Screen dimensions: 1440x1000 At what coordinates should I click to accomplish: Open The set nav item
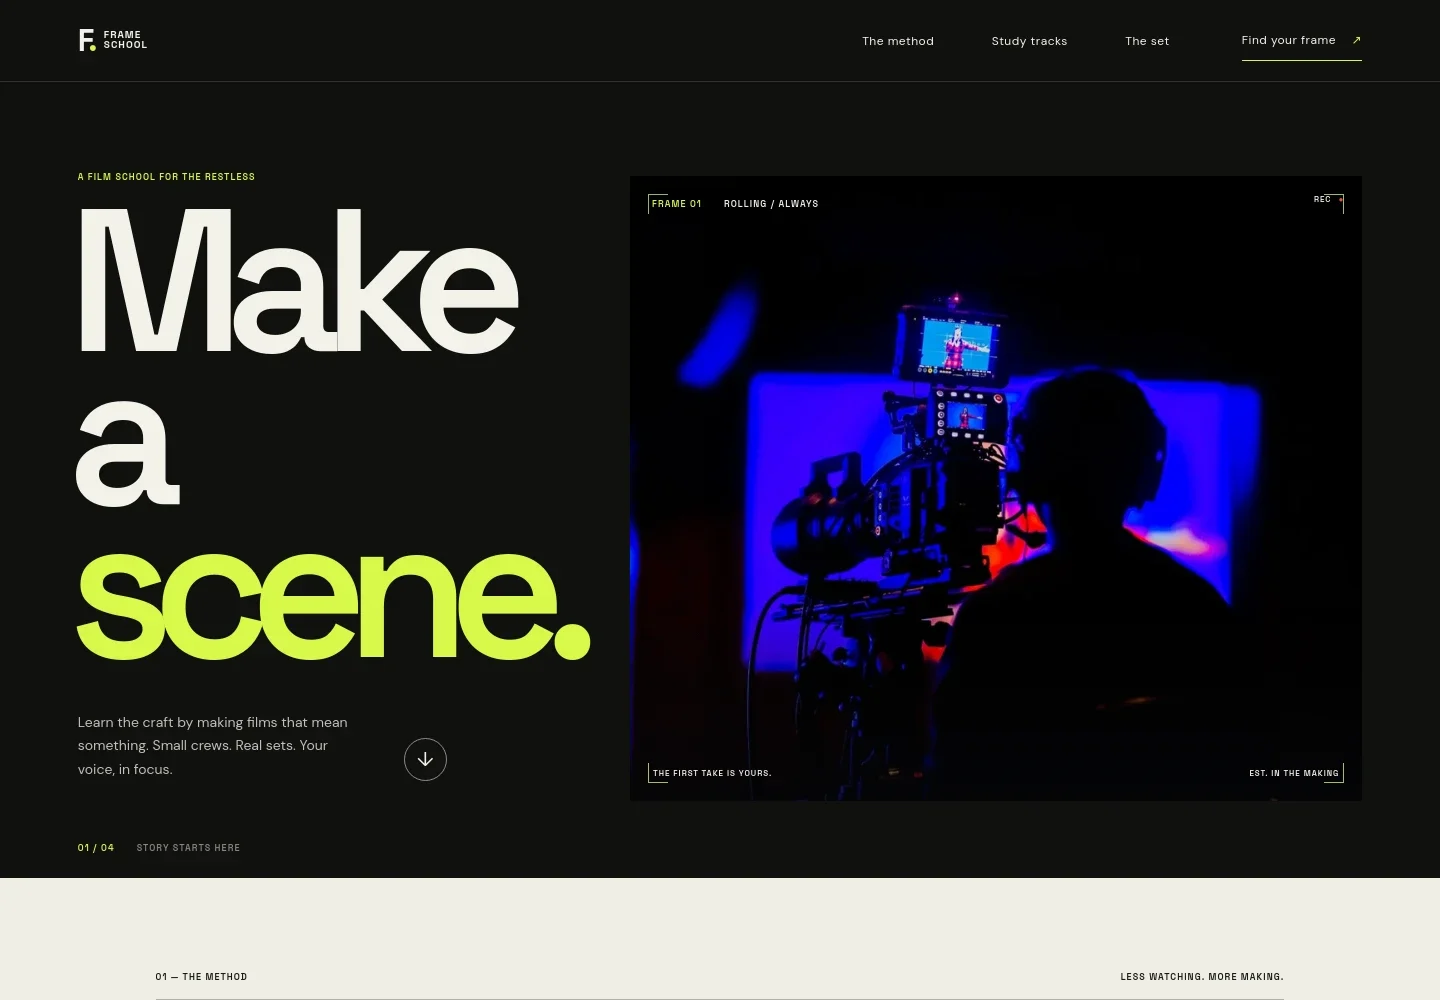point(1147,41)
